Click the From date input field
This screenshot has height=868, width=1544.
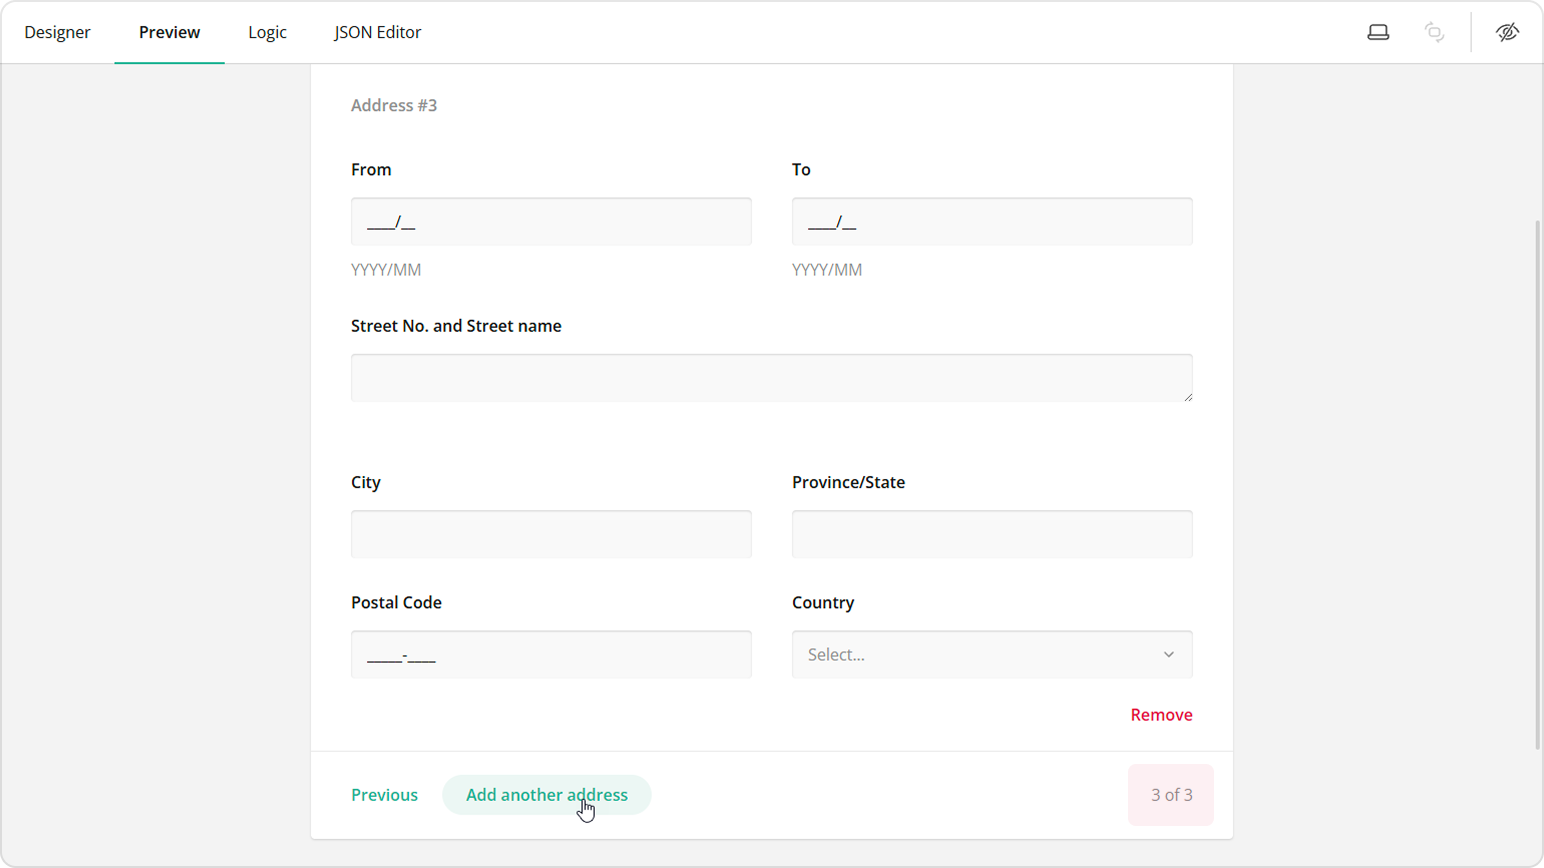point(550,221)
